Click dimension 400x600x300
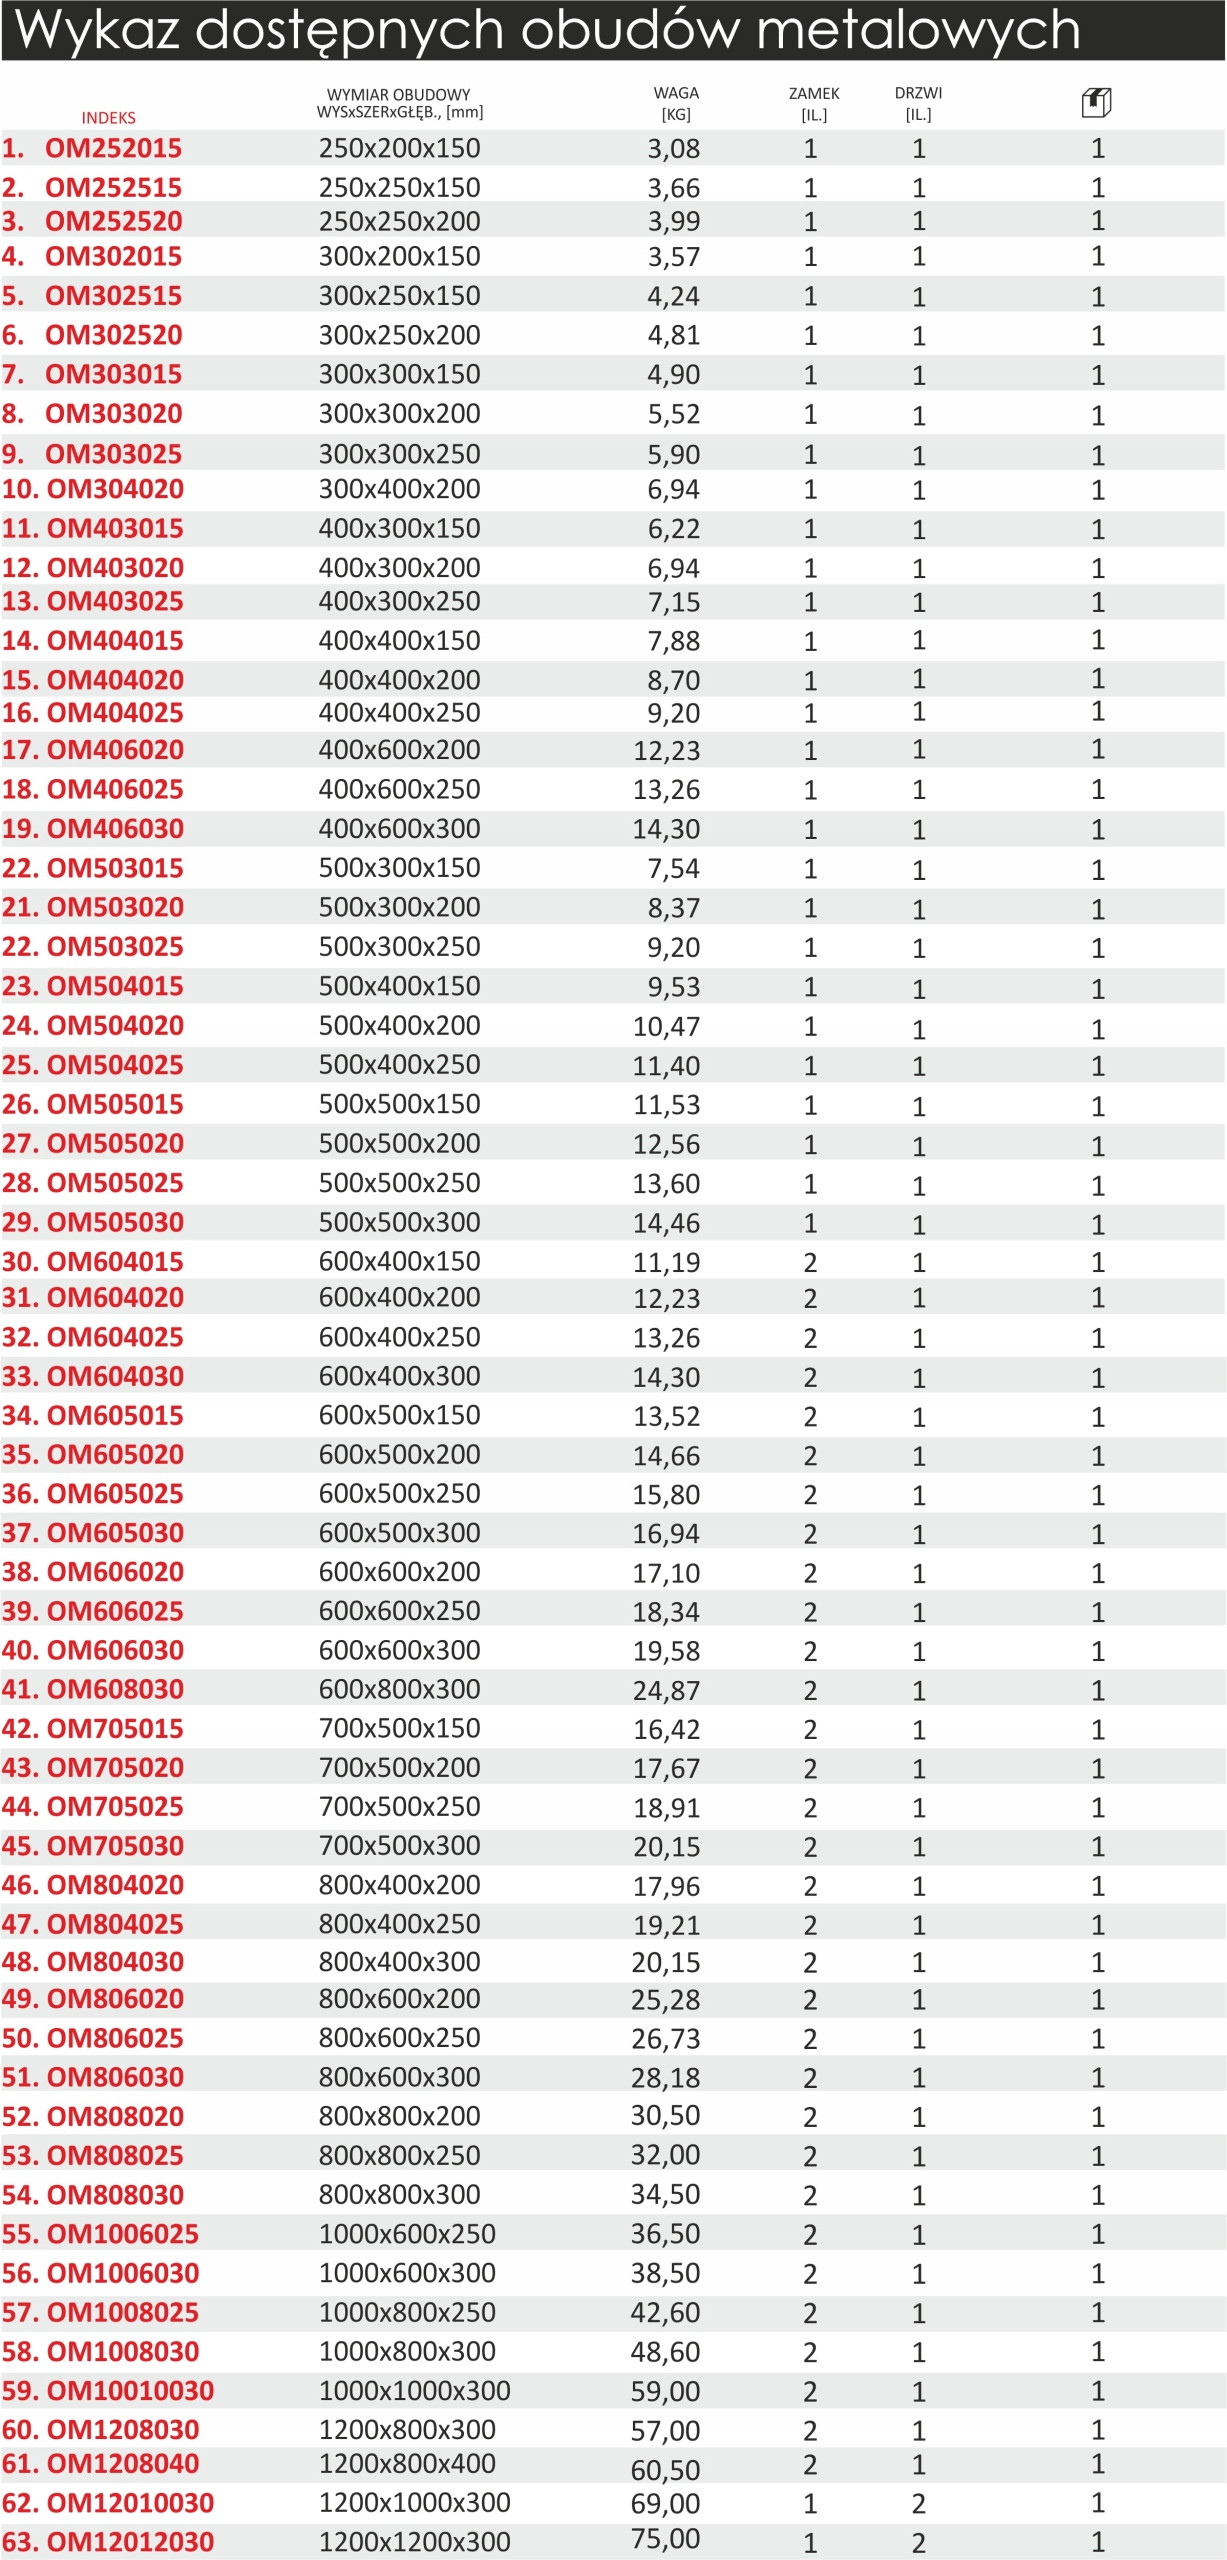Viewport: 1227px width, 2560px height. pos(399,829)
